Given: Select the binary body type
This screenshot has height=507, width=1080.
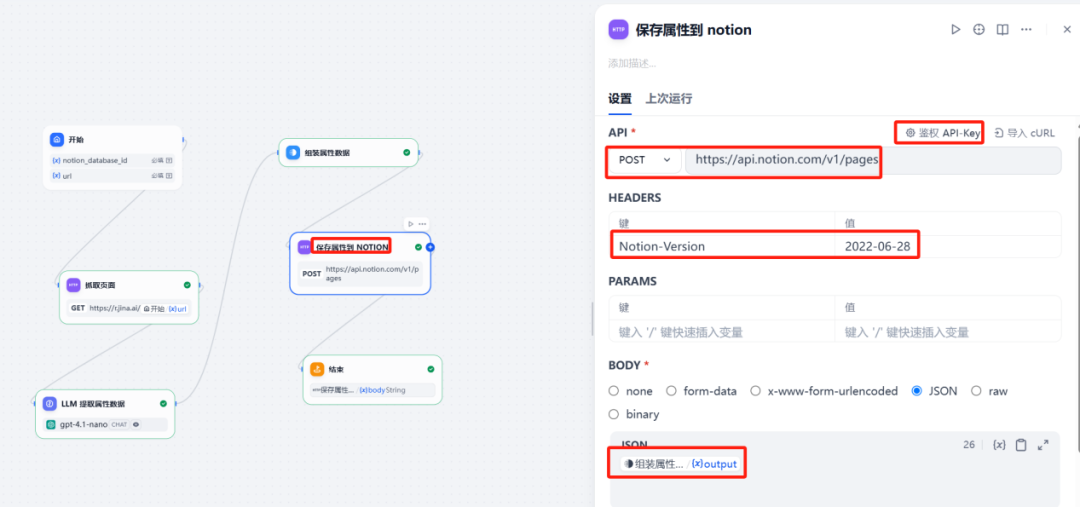Looking at the screenshot, I should coord(614,414).
